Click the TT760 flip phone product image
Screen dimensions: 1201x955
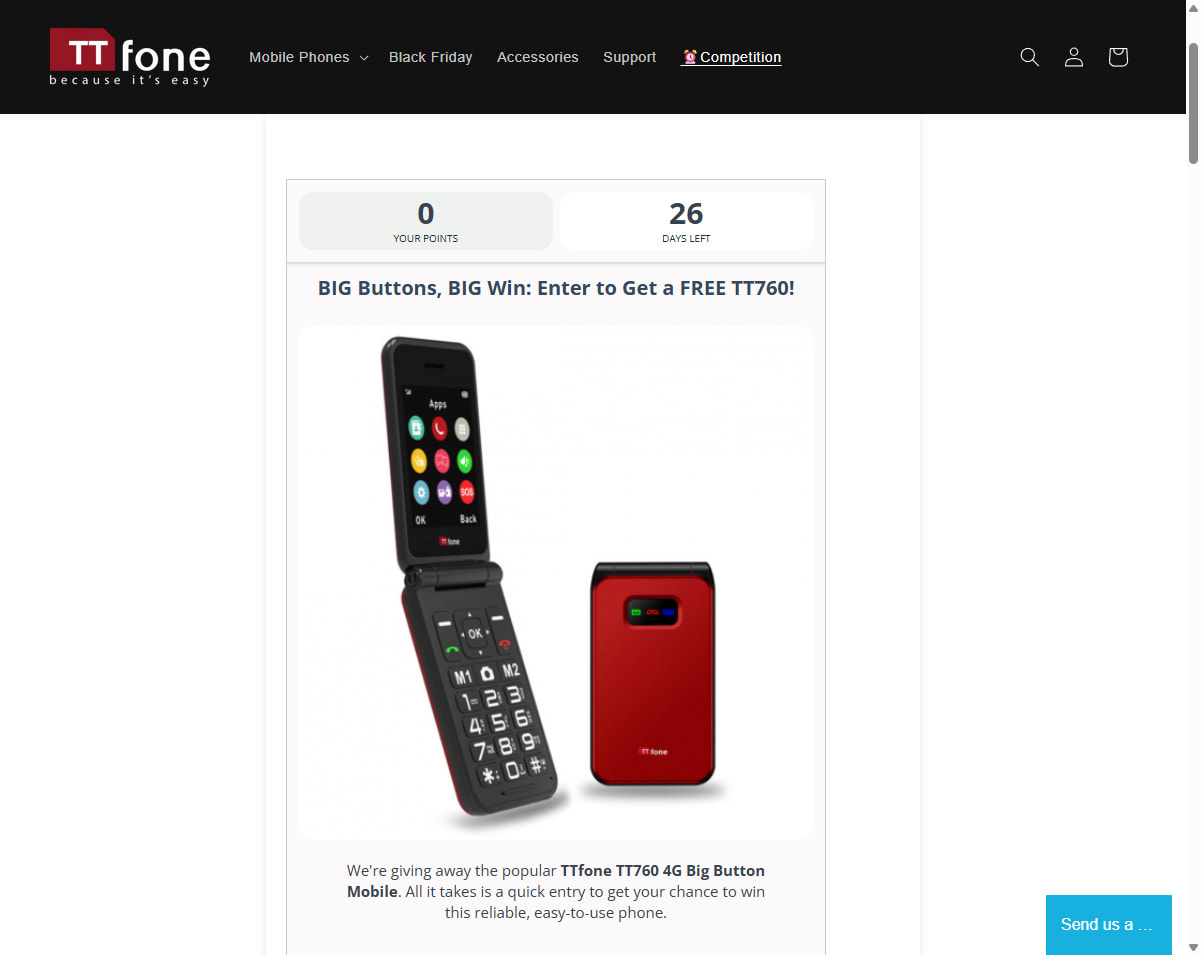(555, 582)
